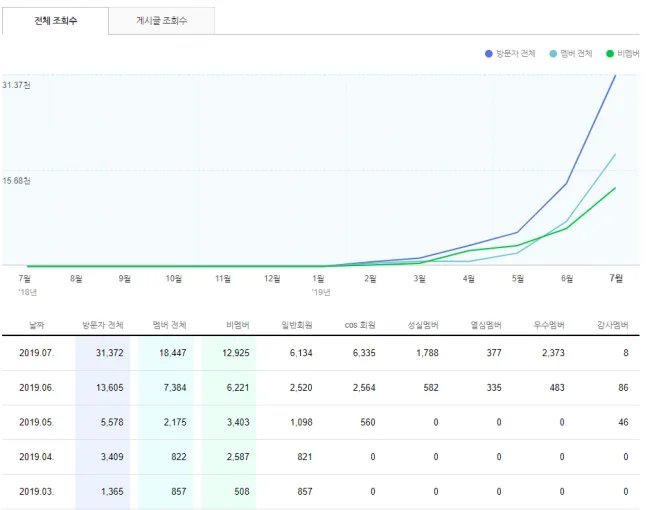Click the 12,925 non-members cell
The width and height of the screenshot is (652, 510).
[x=236, y=353]
